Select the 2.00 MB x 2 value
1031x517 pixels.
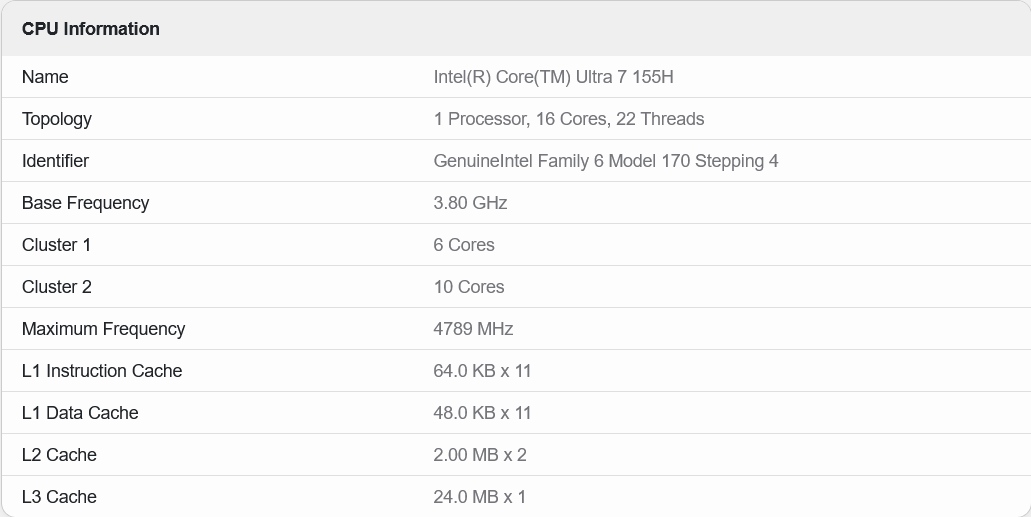click(x=480, y=455)
